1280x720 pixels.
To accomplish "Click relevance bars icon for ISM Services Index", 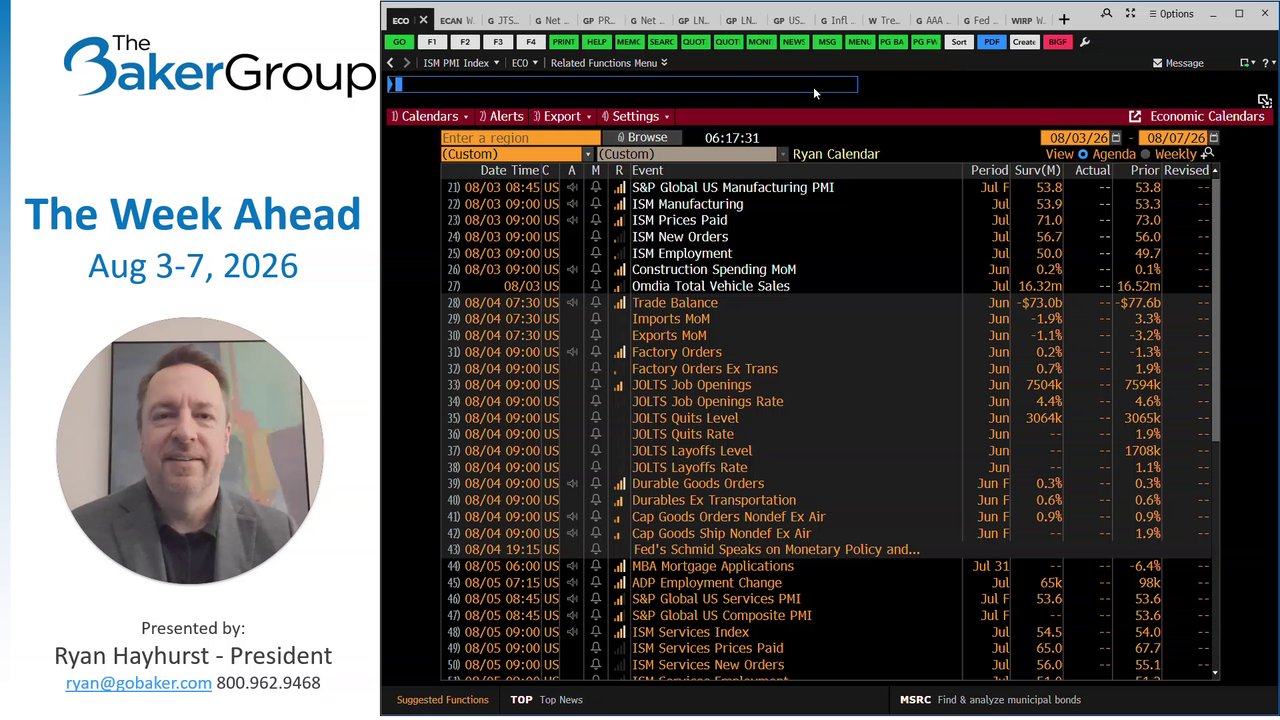I will [620, 632].
